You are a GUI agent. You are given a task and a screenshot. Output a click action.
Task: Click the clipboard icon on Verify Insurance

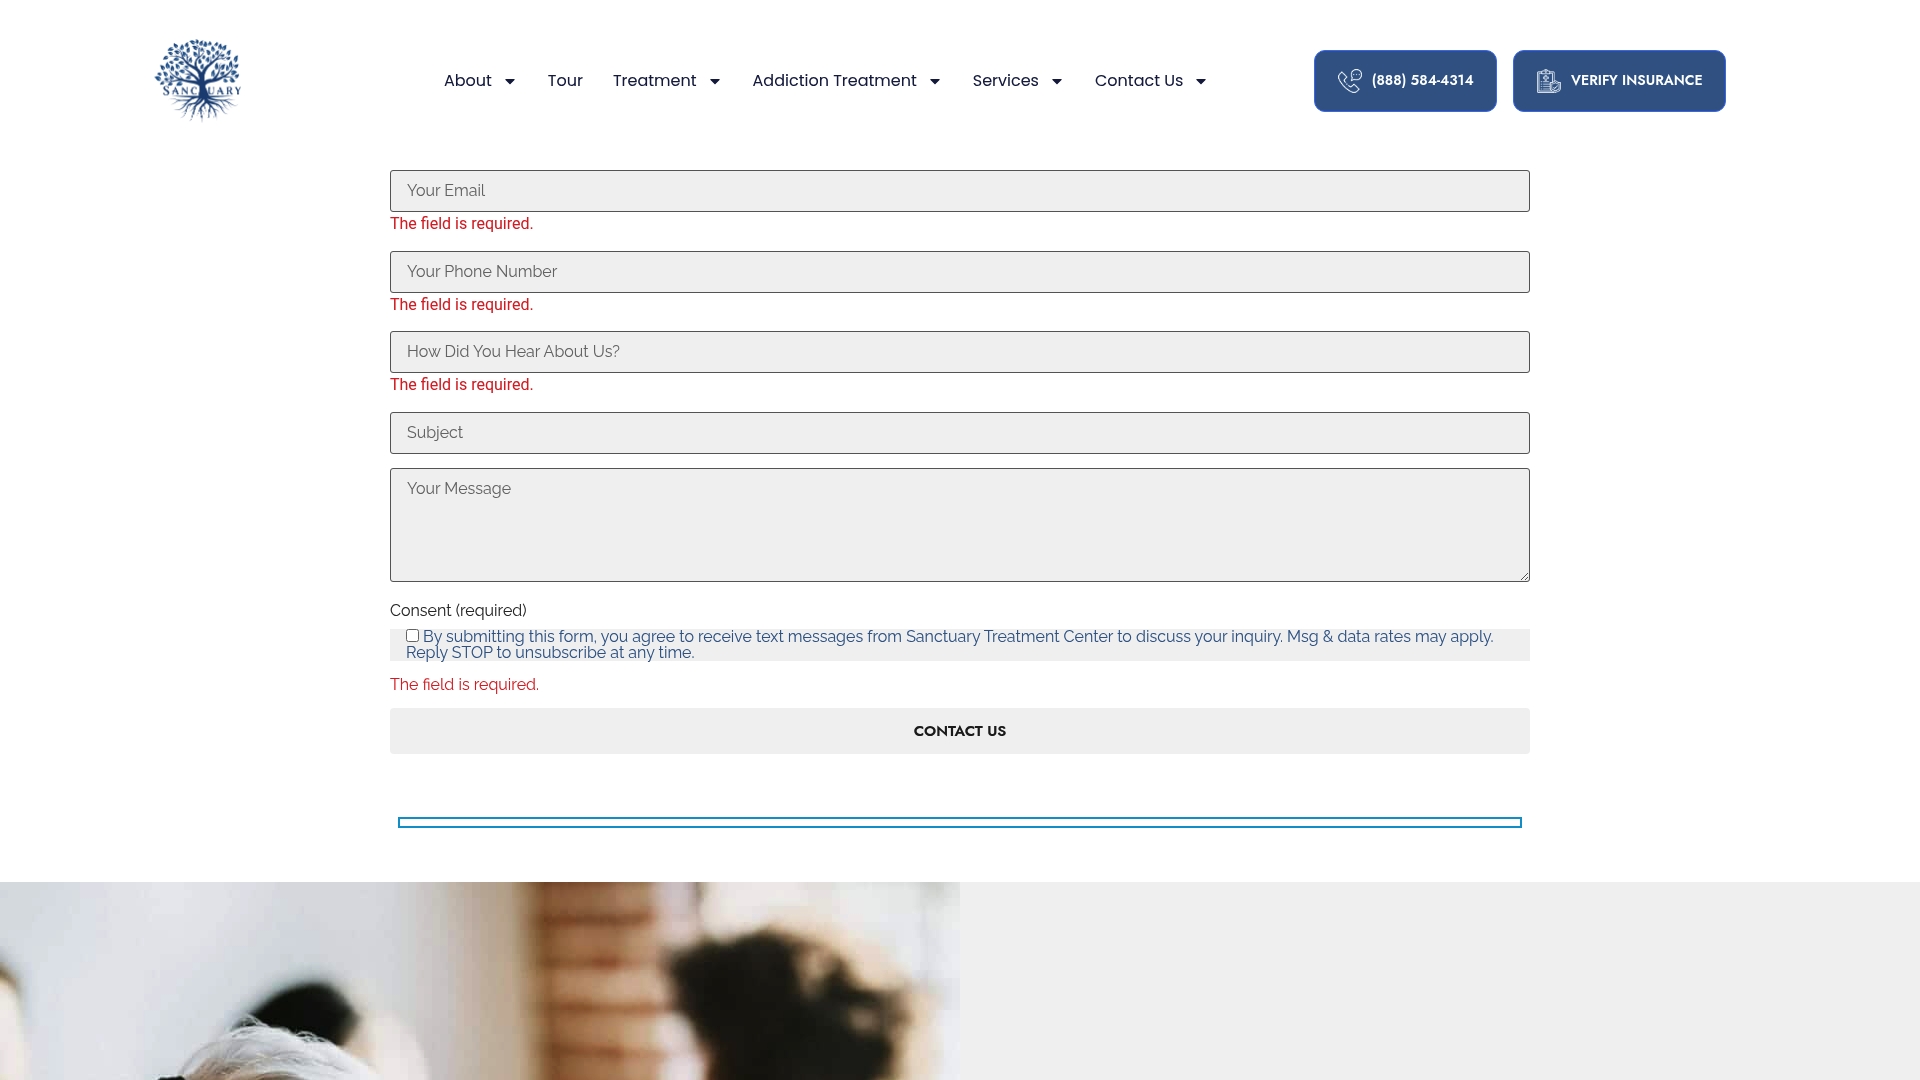click(1548, 81)
